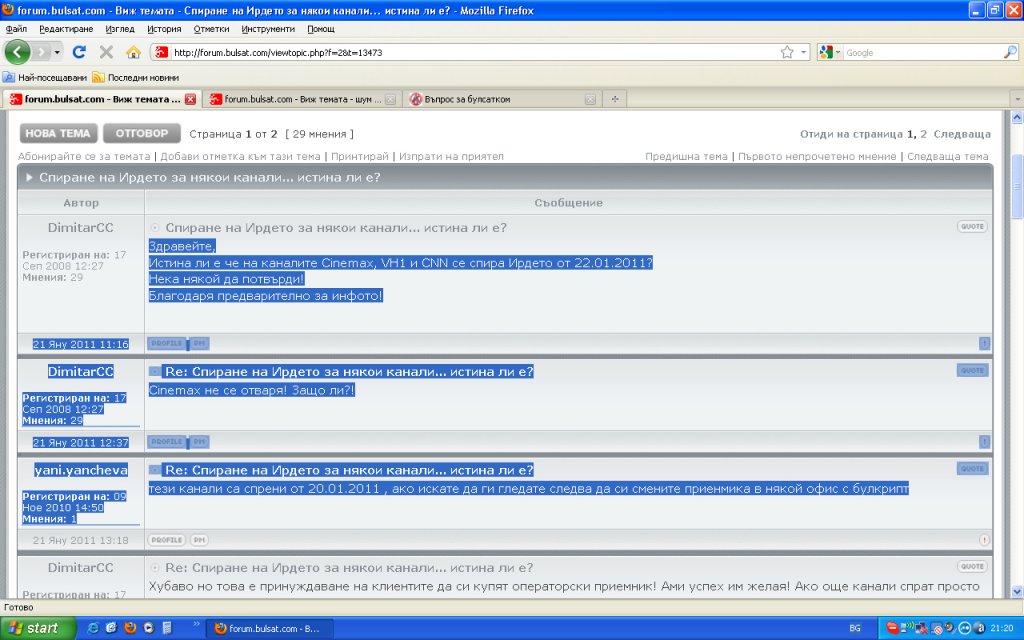The image size is (1024, 640).
Task: Open the back/forward history dropdown
Action: (x=57, y=52)
